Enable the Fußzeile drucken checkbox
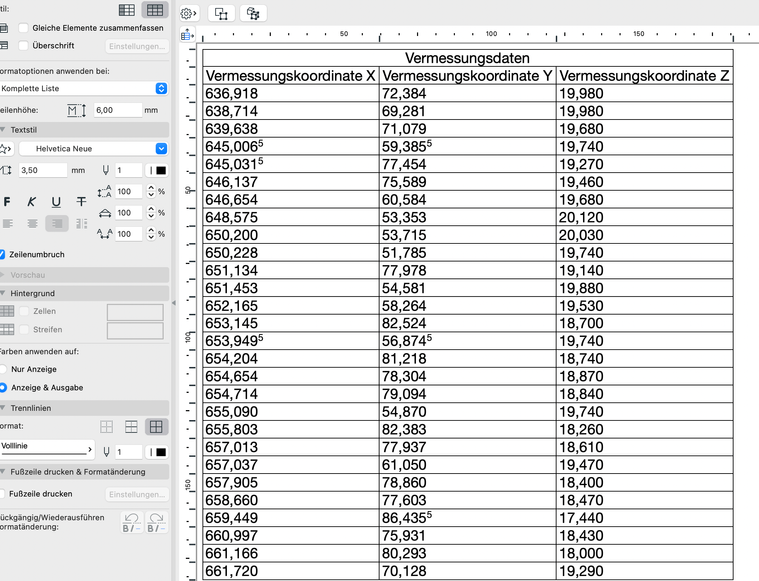The height and width of the screenshot is (581, 759). [2, 494]
